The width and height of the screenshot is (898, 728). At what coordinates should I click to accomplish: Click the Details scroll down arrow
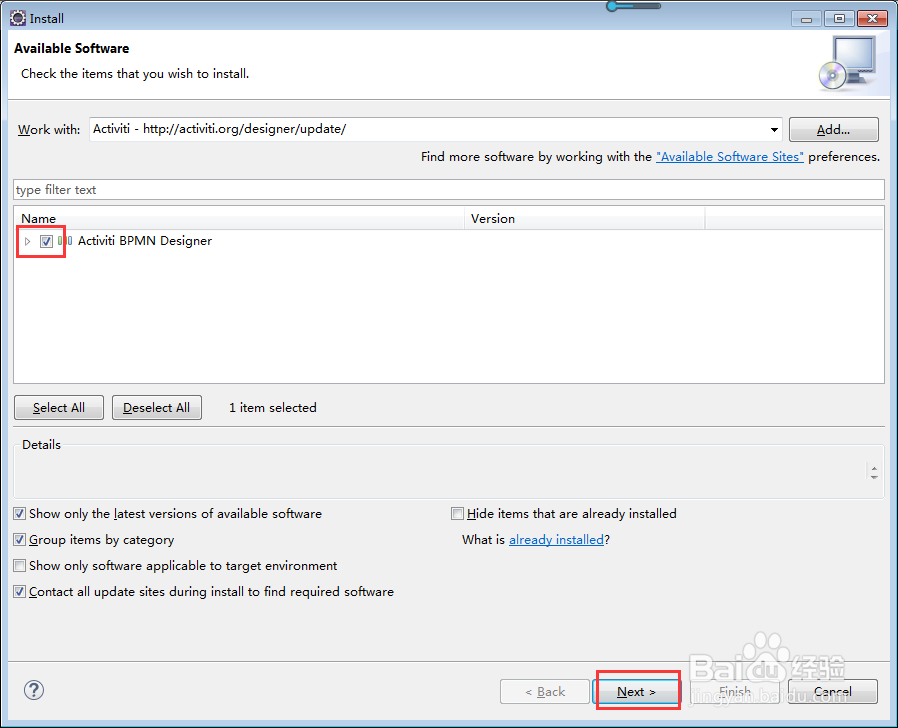[x=874, y=477]
